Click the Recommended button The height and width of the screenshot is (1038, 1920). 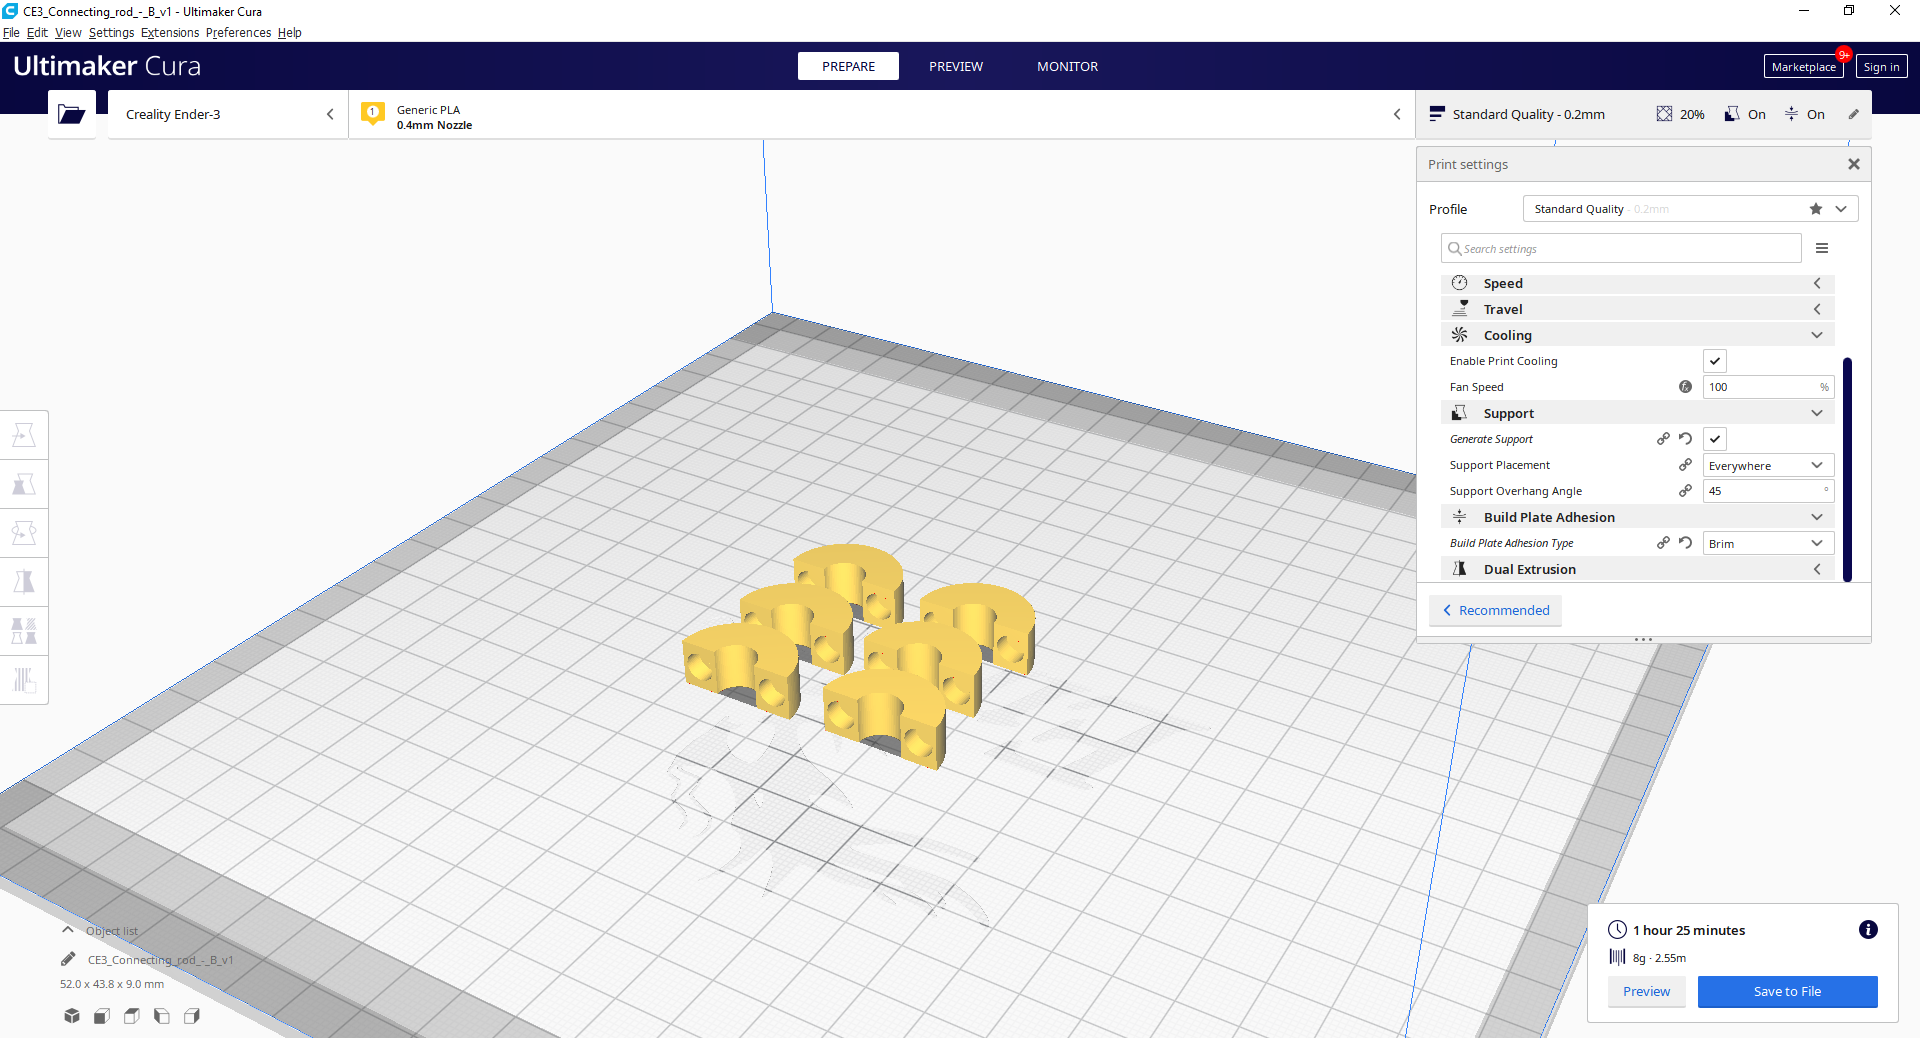[x=1496, y=610]
